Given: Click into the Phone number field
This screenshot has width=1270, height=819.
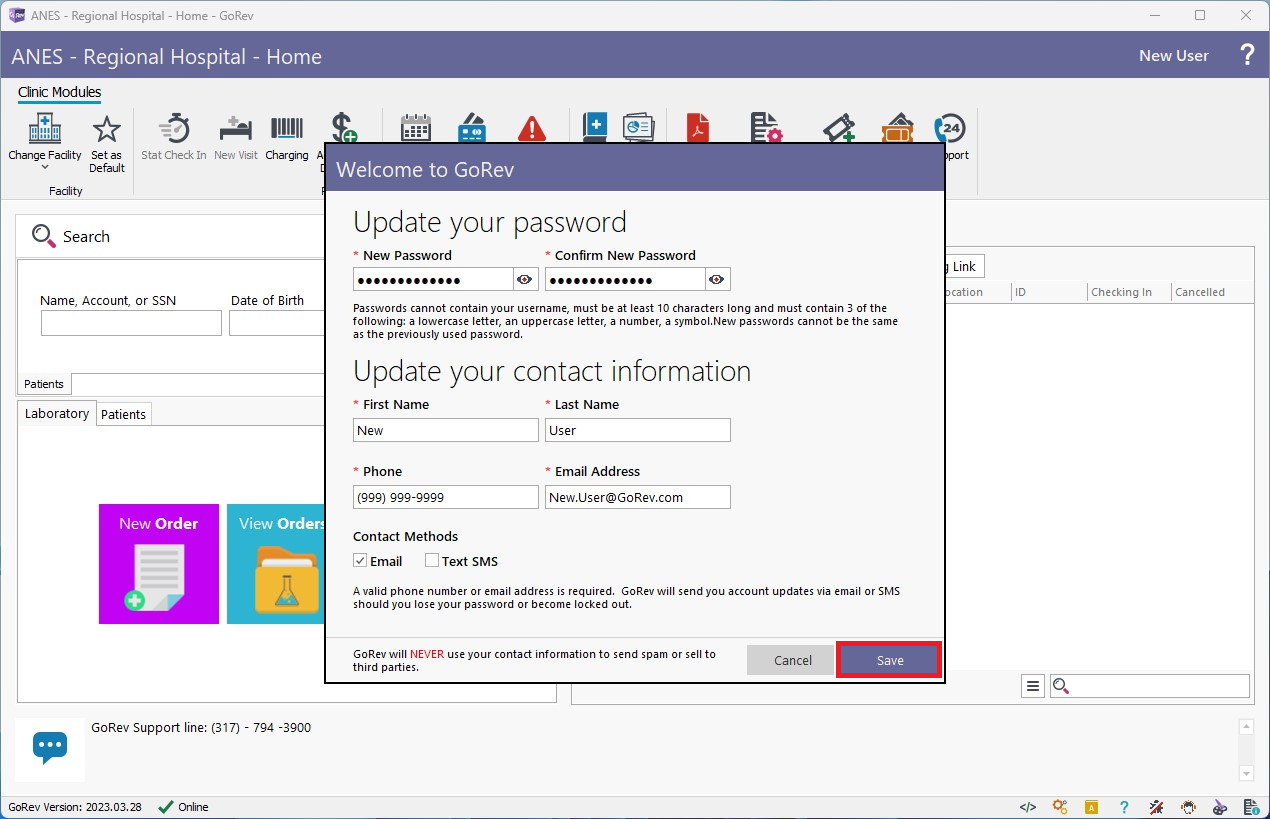Looking at the screenshot, I should (x=446, y=497).
